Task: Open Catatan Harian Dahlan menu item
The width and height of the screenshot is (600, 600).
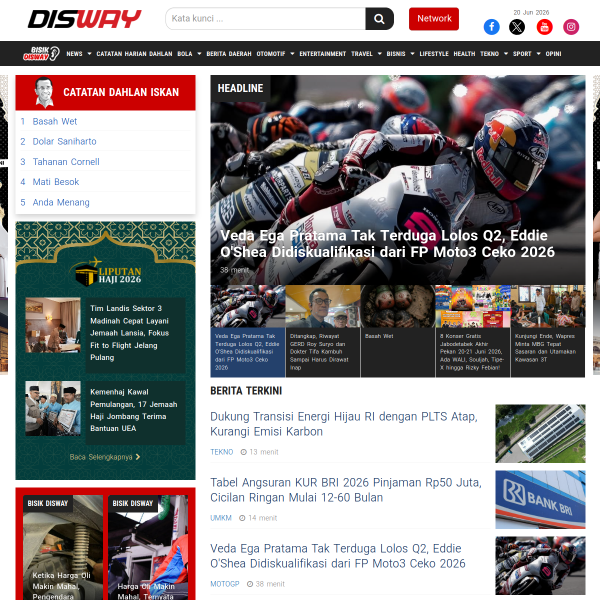Action: point(134,54)
